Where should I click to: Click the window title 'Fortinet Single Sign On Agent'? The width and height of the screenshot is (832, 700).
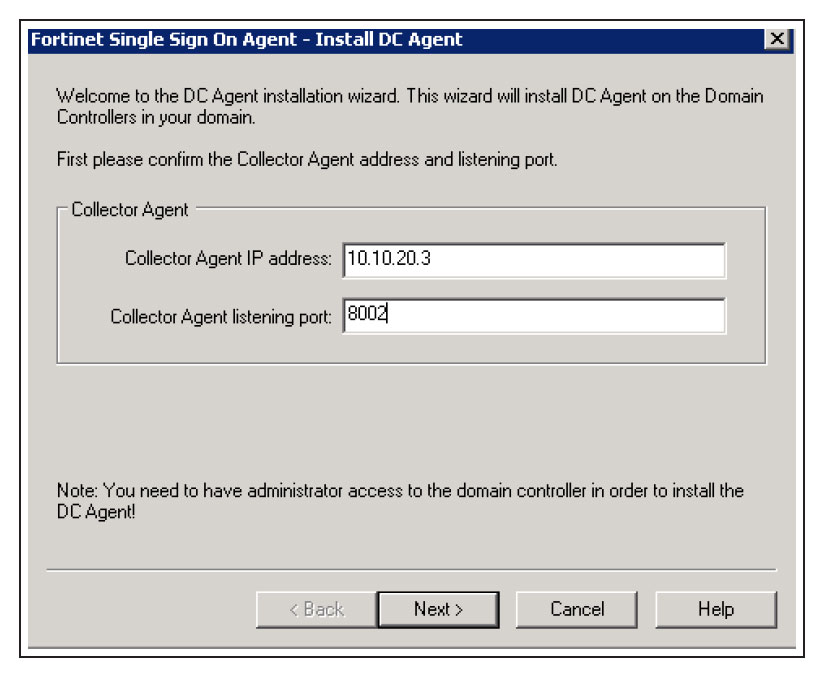[246, 40]
